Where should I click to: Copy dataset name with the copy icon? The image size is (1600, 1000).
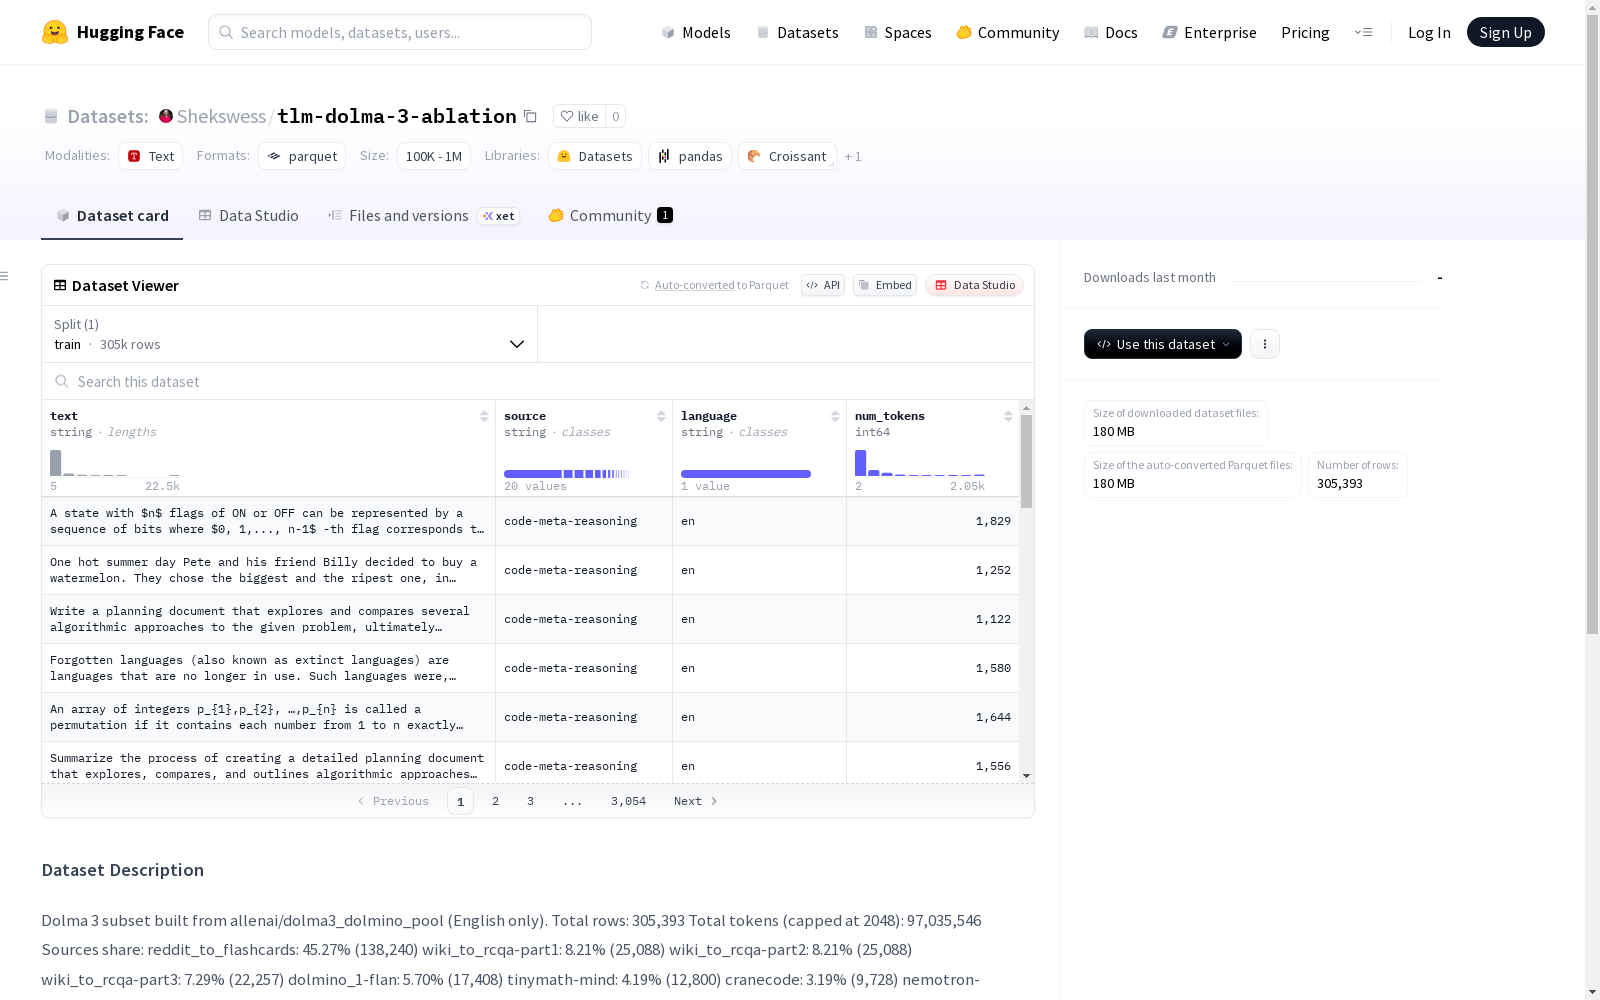(531, 116)
